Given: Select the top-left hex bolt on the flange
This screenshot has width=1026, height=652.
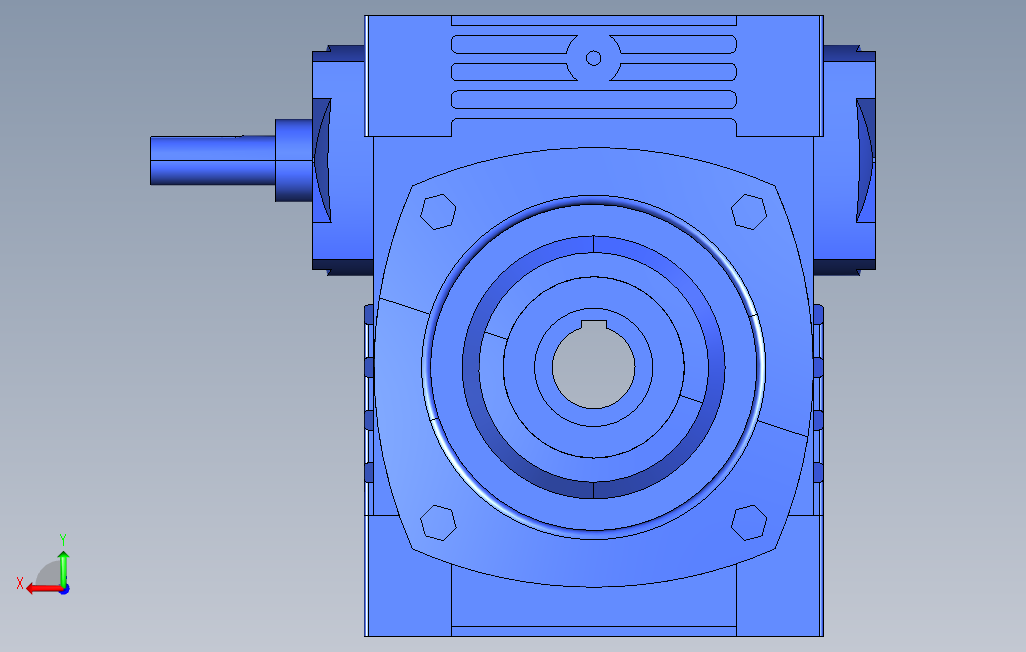Looking at the screenshot, I should click(x=438, y=211).
